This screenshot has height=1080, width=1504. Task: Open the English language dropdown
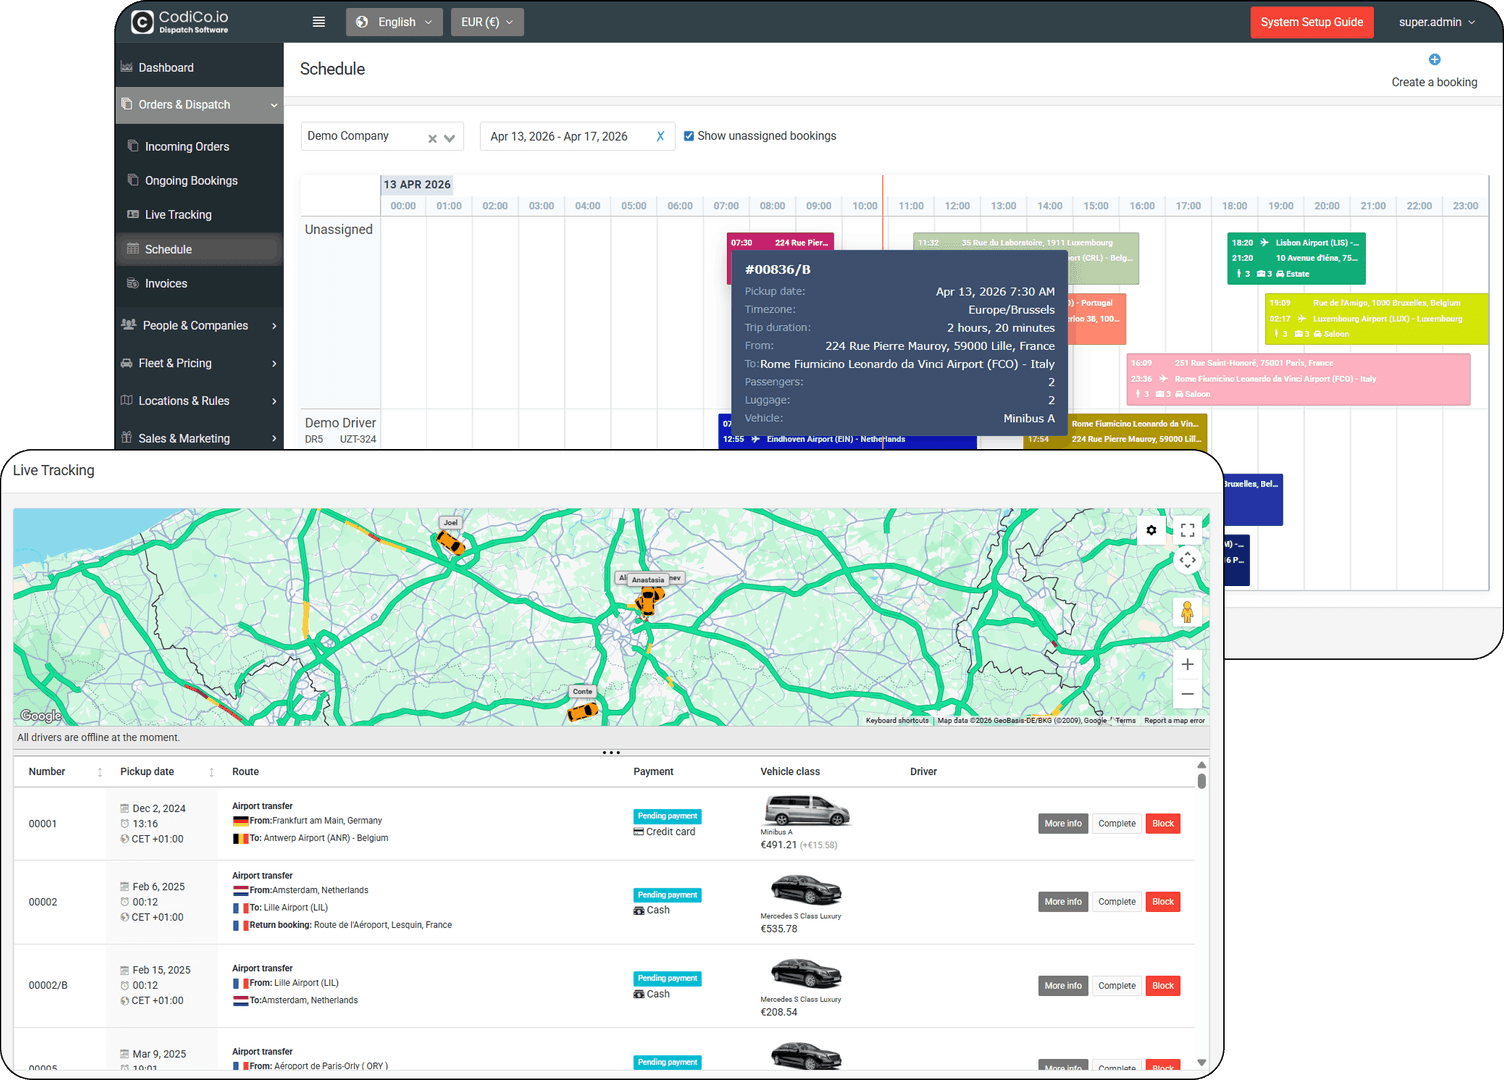[x=395, y=22]
